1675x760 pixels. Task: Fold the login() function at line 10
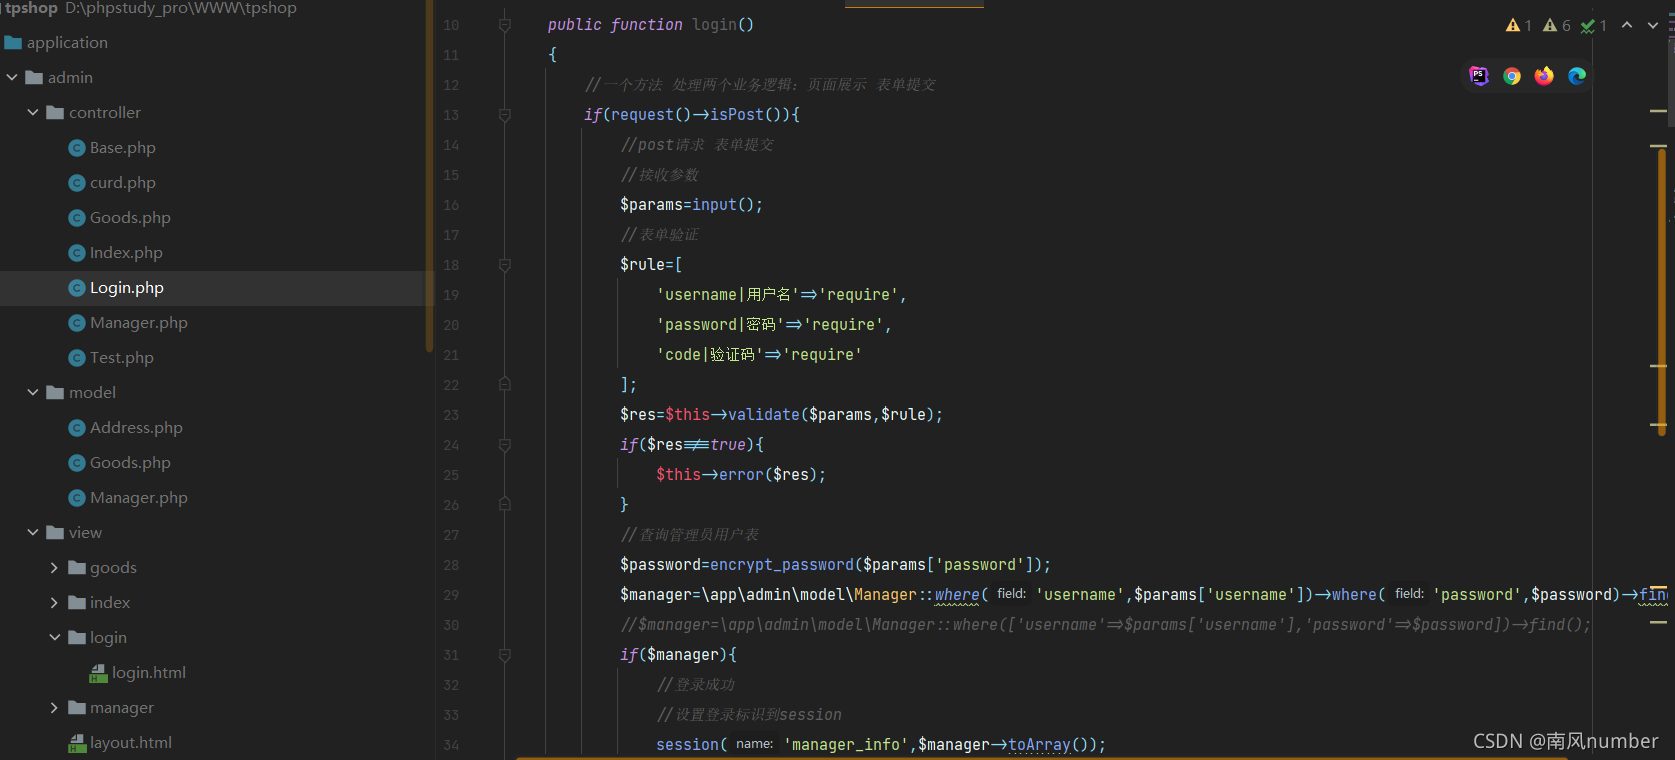coord(505,25)
